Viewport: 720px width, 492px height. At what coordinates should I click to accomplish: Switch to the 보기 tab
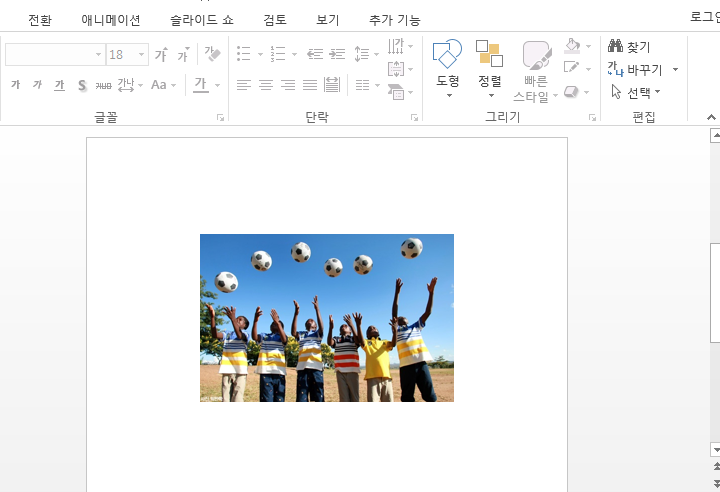[327, 20]
